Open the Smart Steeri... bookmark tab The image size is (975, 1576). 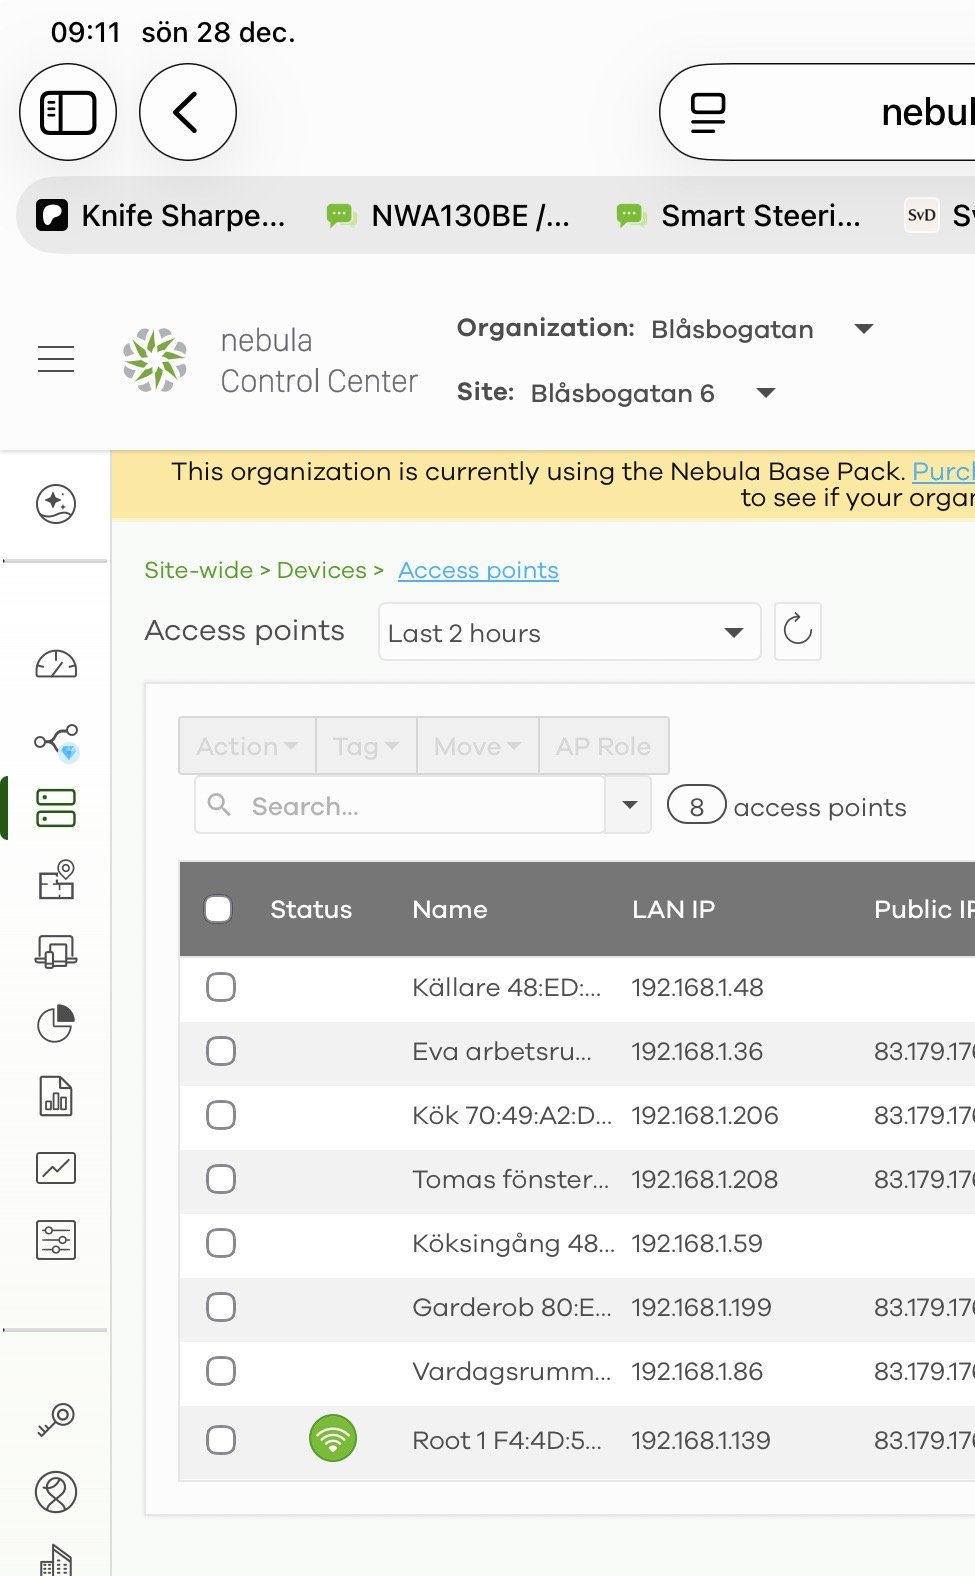739,215
